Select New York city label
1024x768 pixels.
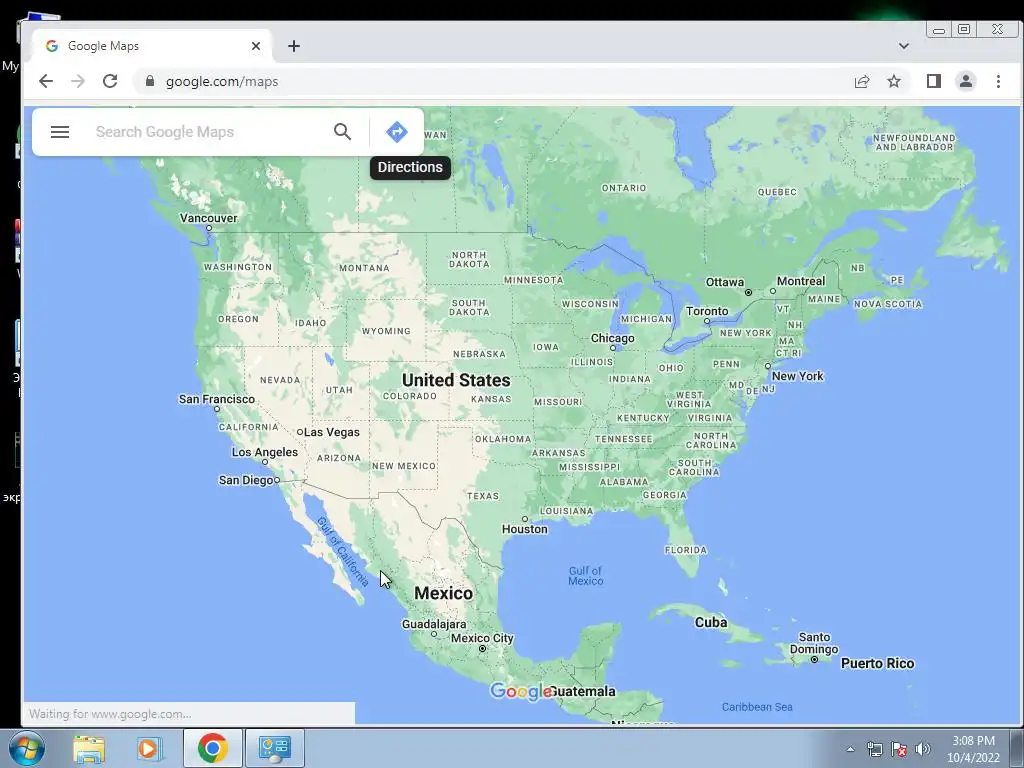[797, 376]
